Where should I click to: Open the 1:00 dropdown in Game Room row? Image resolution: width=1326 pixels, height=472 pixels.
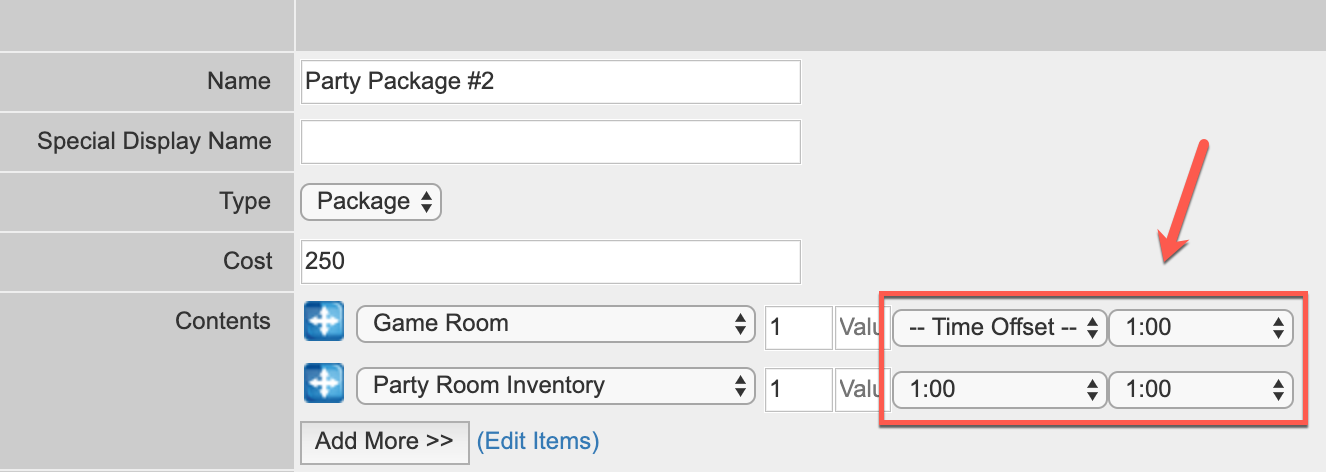click(1201, 328)
